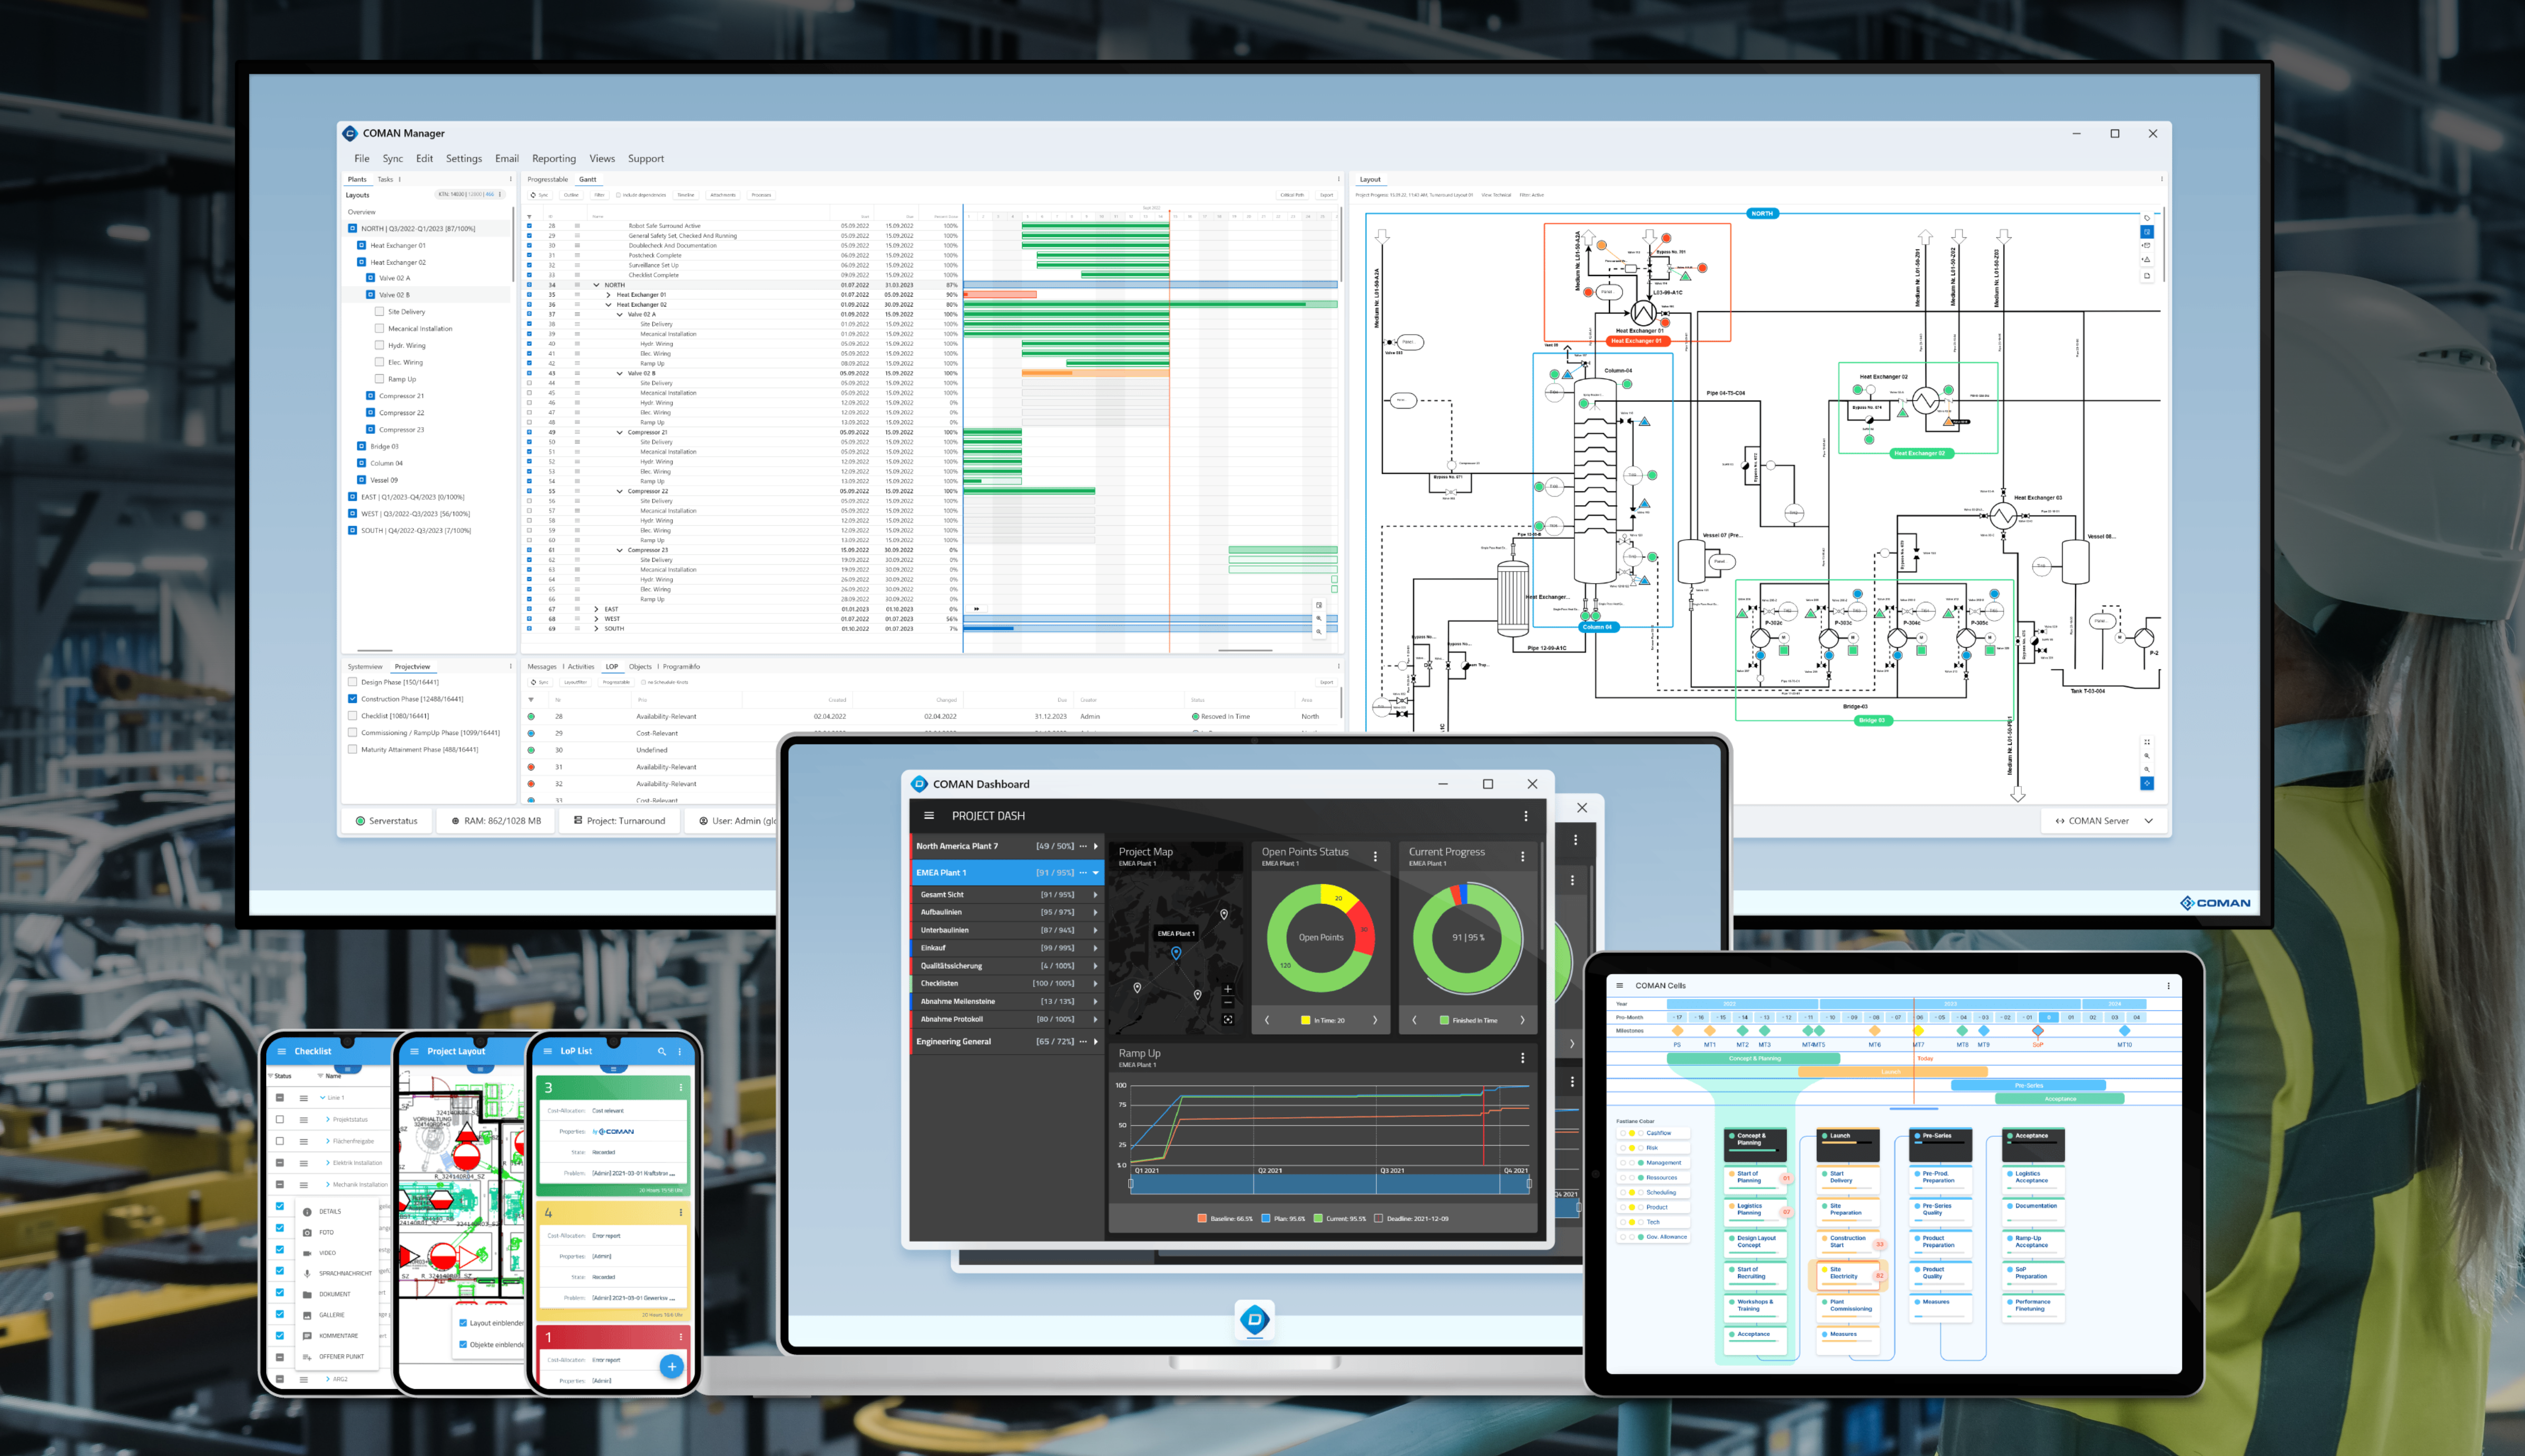Open the hamburger menu in COMAN Dashboard
This screenshot has width=2525, height=1456.
[929, 815]
